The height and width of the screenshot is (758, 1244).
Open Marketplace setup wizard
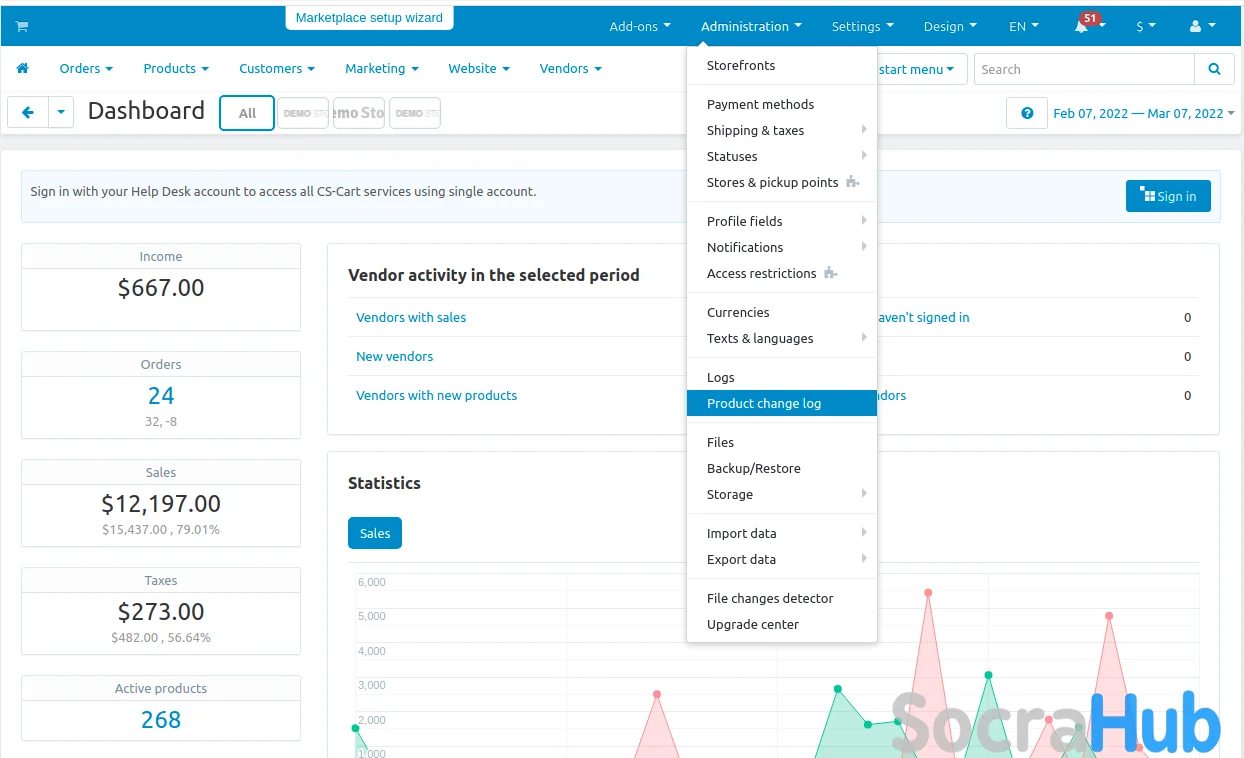click(369, 18)
